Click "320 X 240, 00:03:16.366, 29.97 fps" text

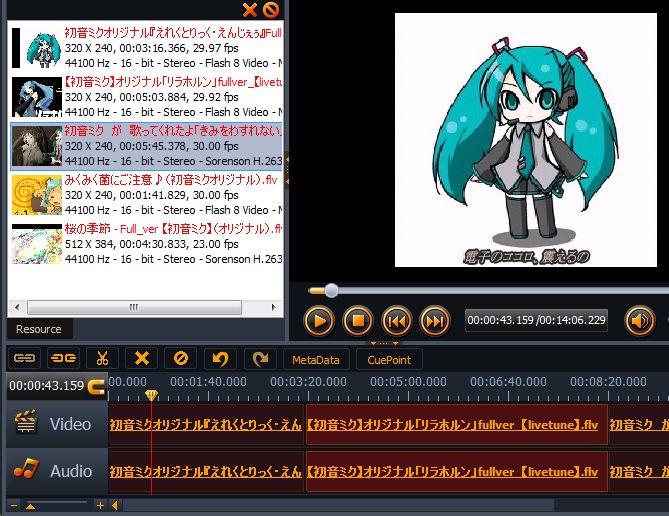tap(151, 48)
